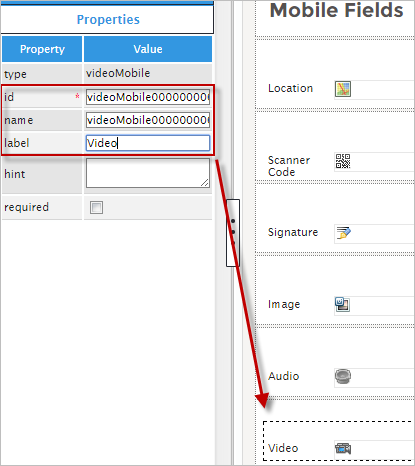The image size is (415, 466).
Task: Click the hint textarea resize handle
Action: pos(205,183)
